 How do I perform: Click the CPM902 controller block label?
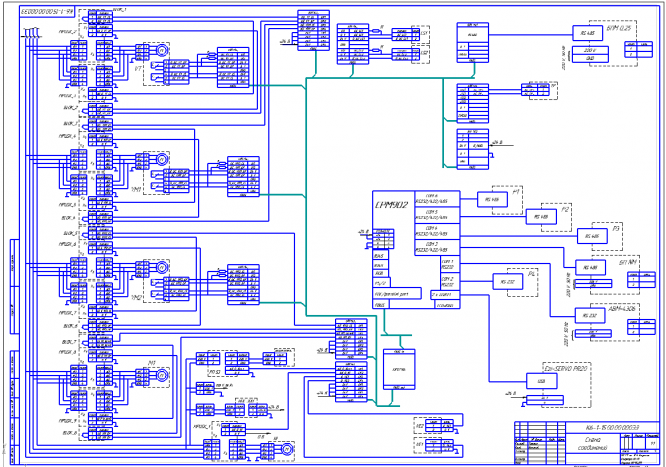tap(391, 205)
